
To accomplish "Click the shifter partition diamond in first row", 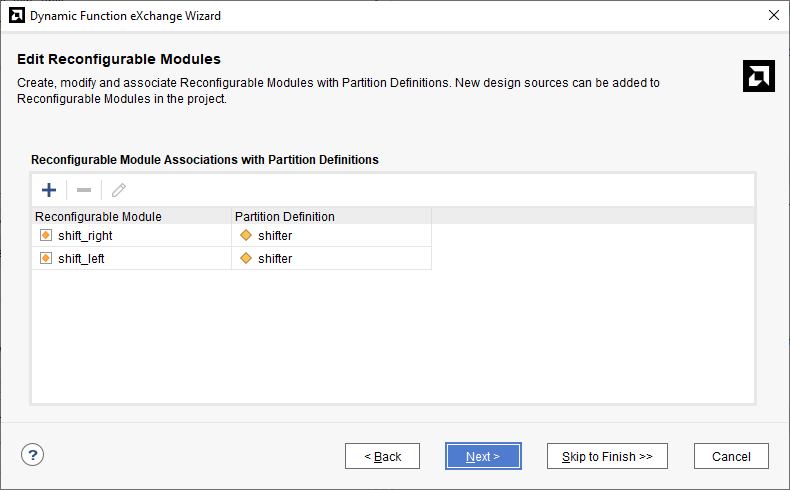I will 246,236.
